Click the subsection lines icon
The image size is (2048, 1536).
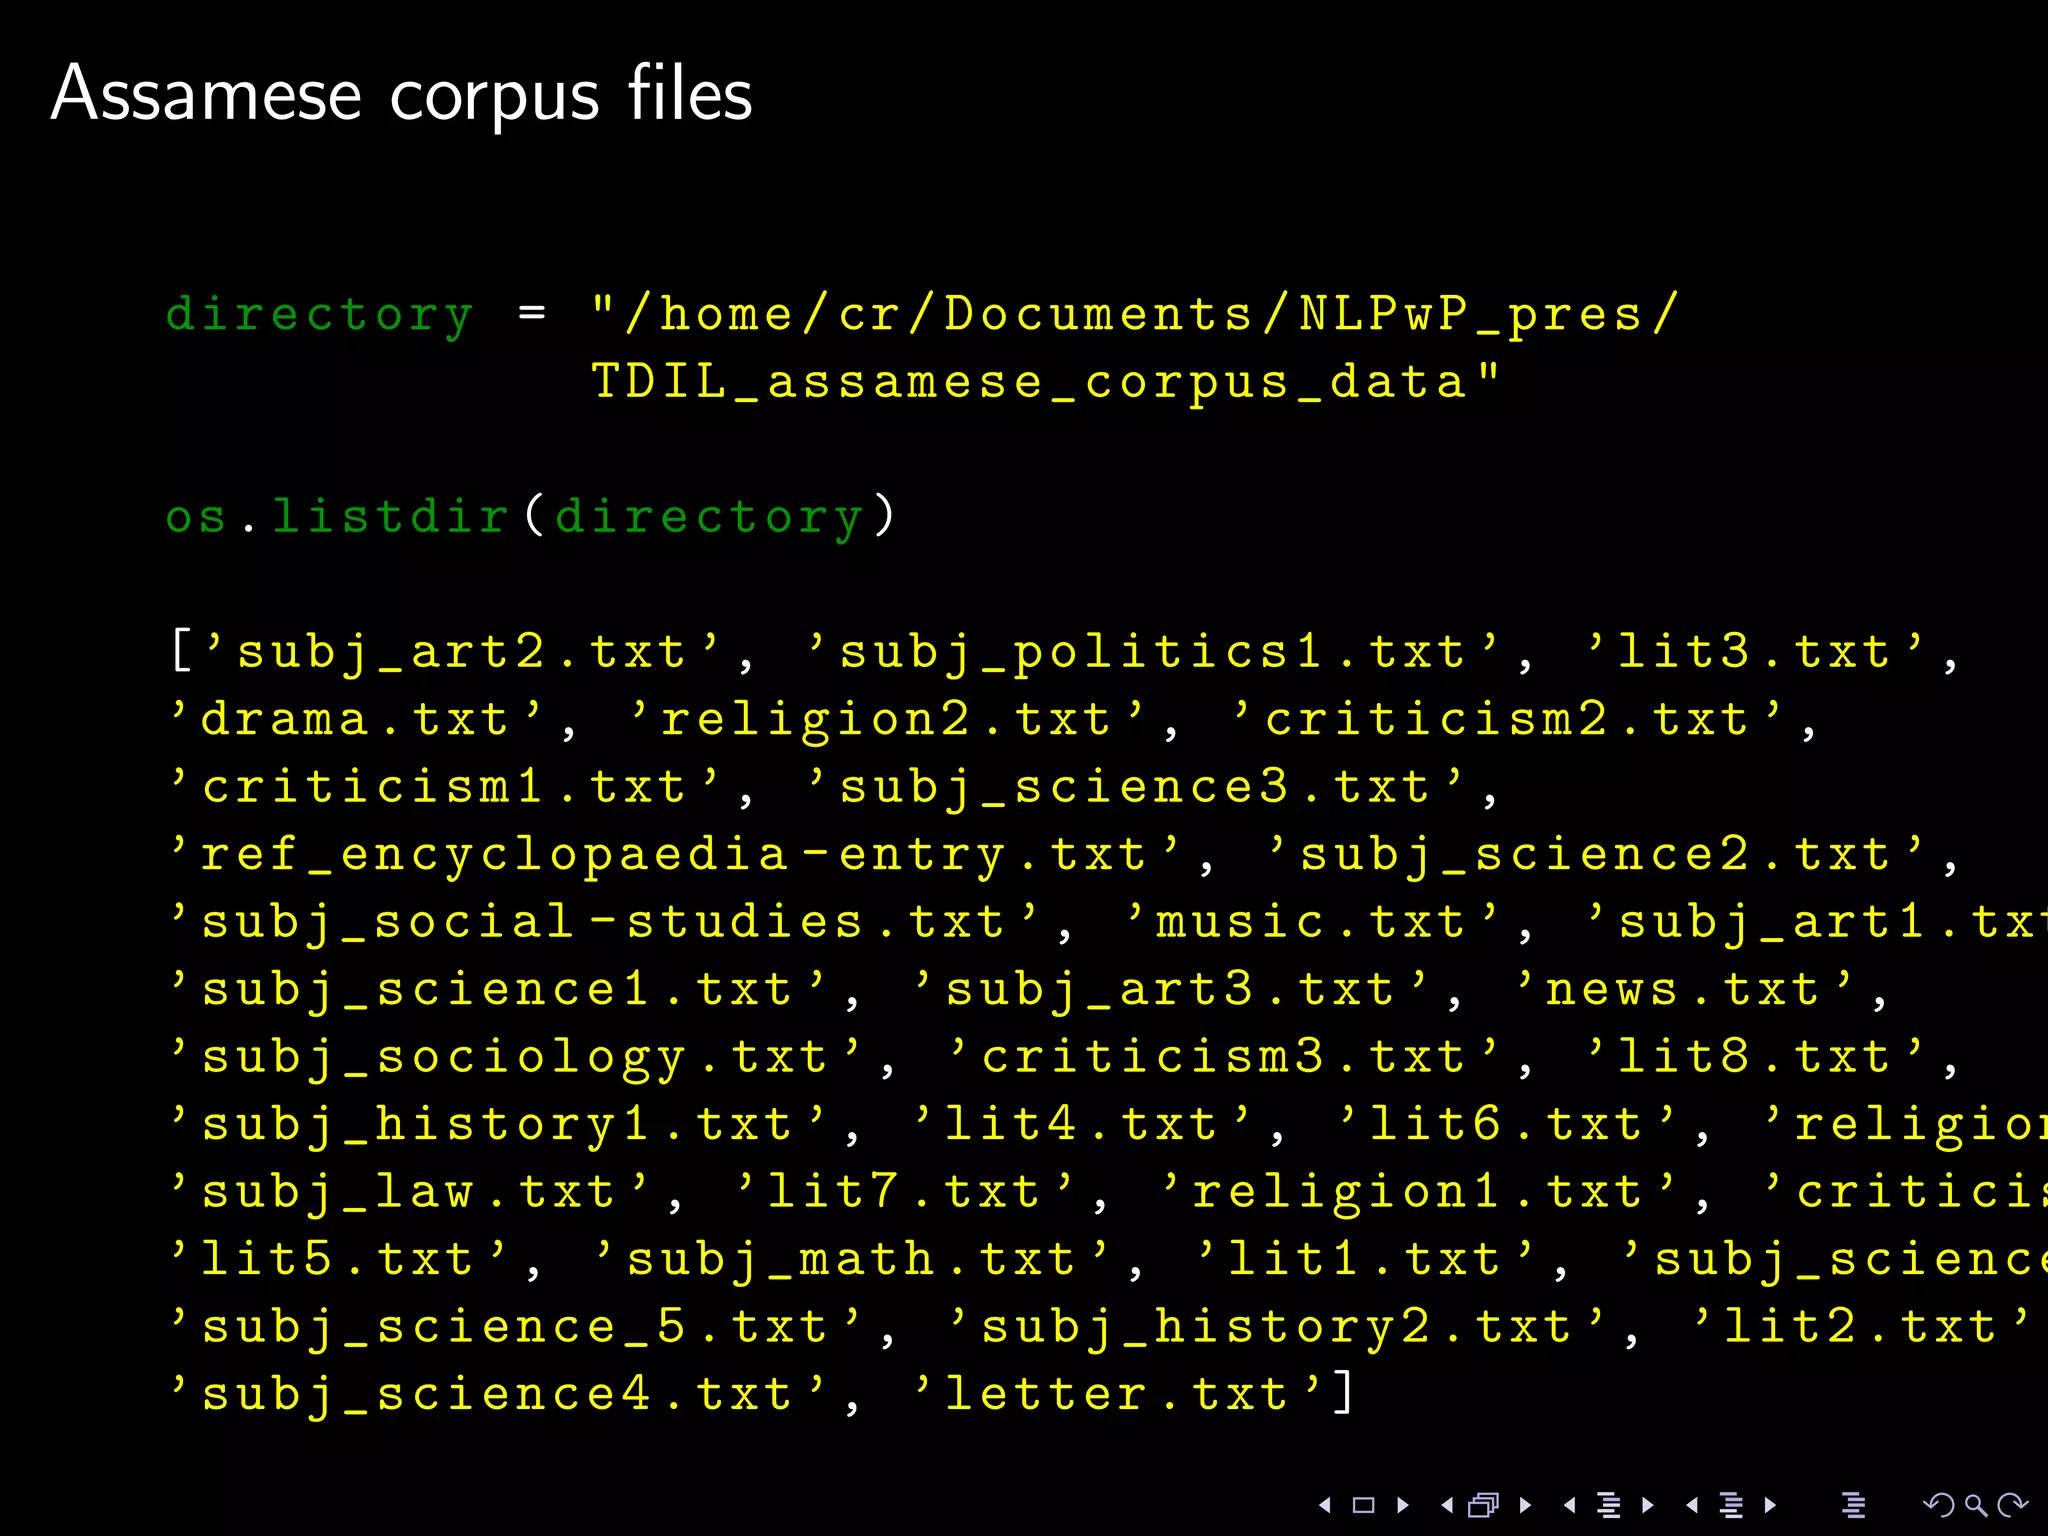(x=1609, y=1505)
